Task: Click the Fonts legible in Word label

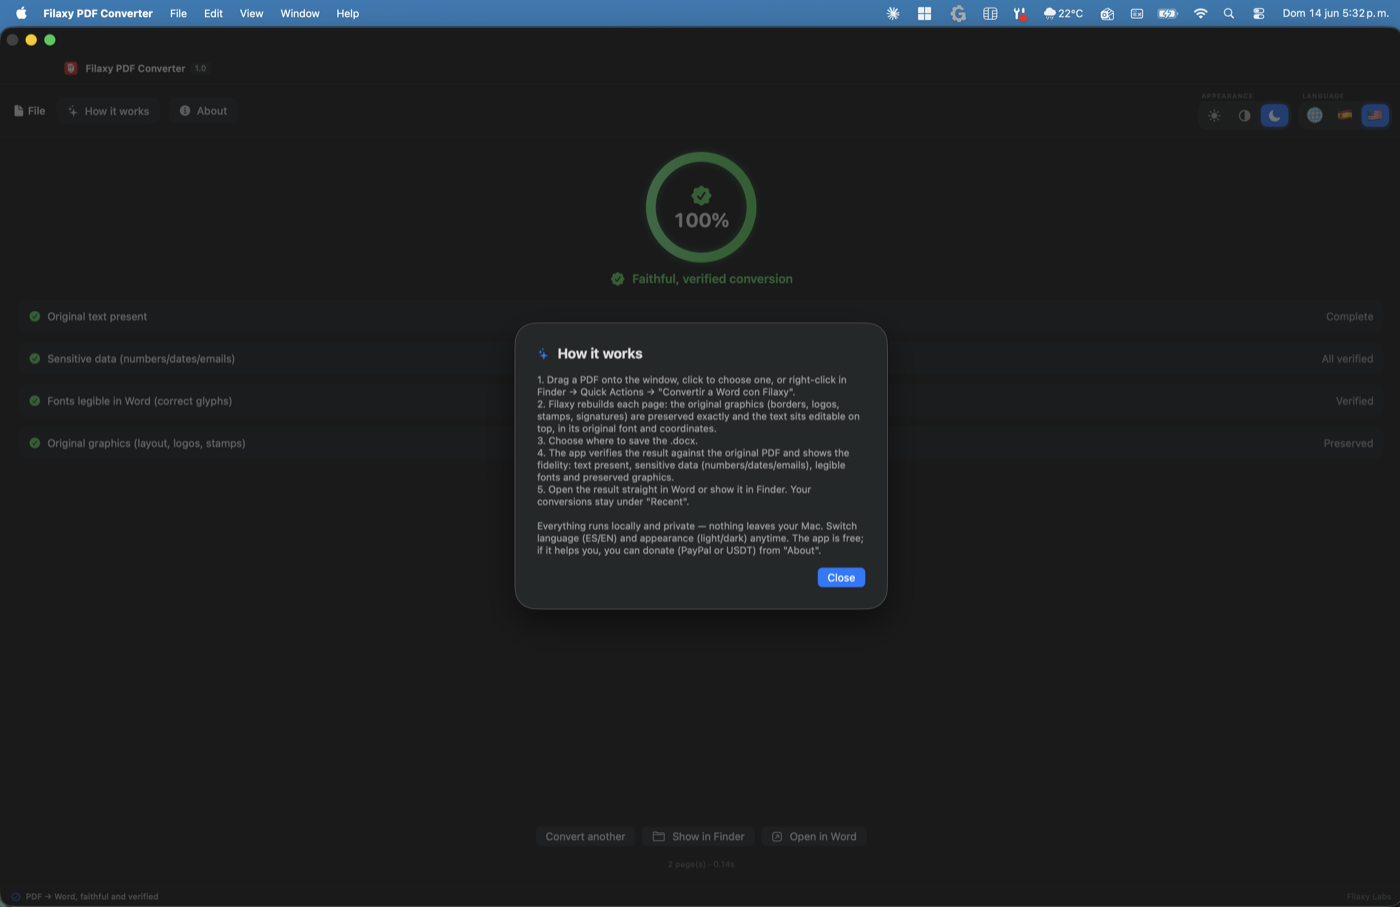Action: click(139, 401)
